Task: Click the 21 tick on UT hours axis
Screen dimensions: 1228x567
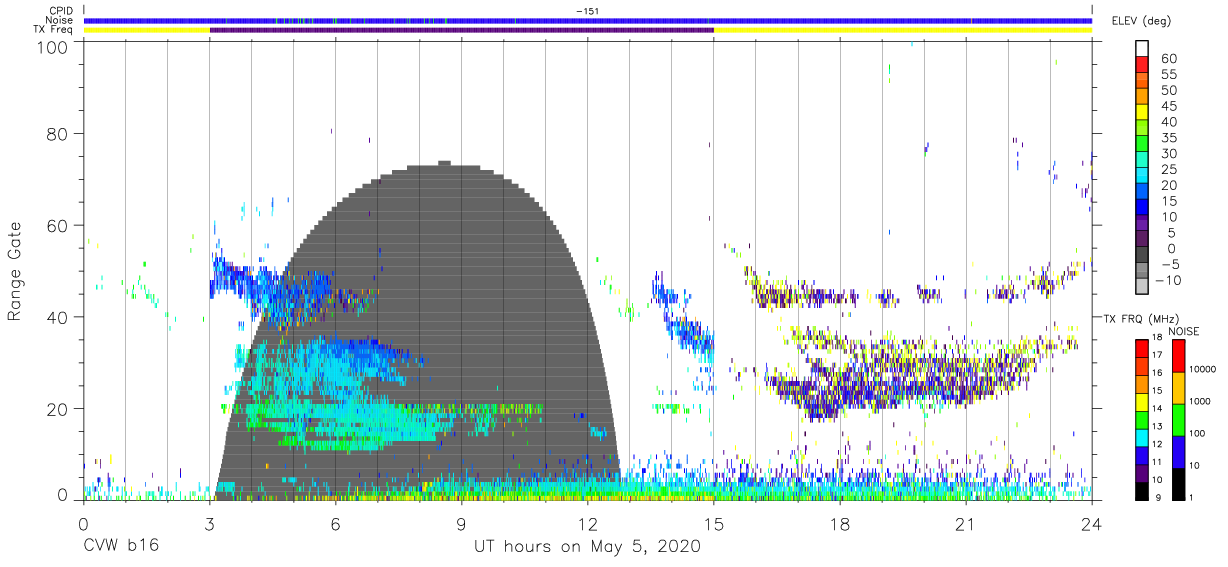Action: point(966,525)
